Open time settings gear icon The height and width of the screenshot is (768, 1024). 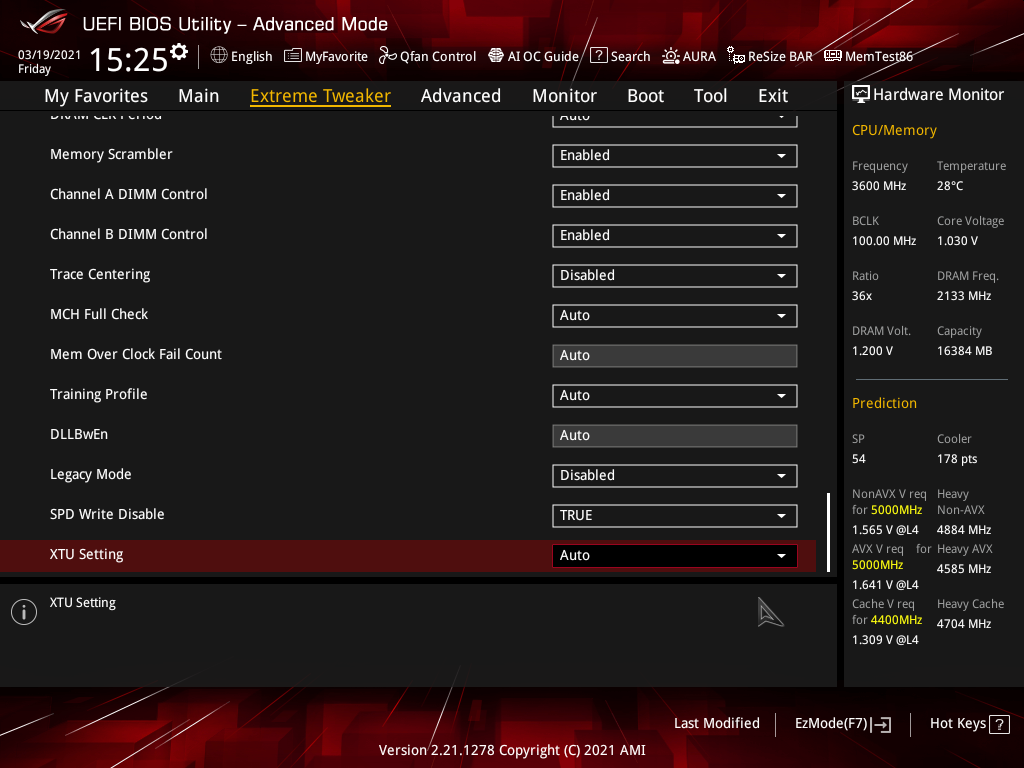[x=179, y=52]
